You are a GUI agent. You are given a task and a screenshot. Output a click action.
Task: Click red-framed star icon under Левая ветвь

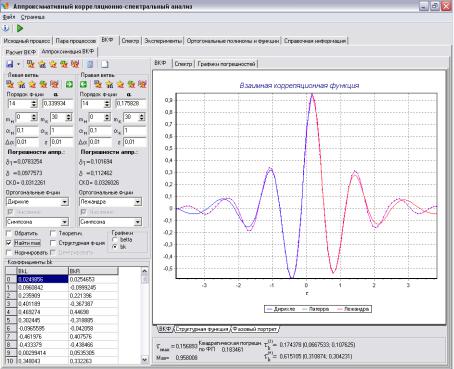pyautogui.click(x=55, y=84)
